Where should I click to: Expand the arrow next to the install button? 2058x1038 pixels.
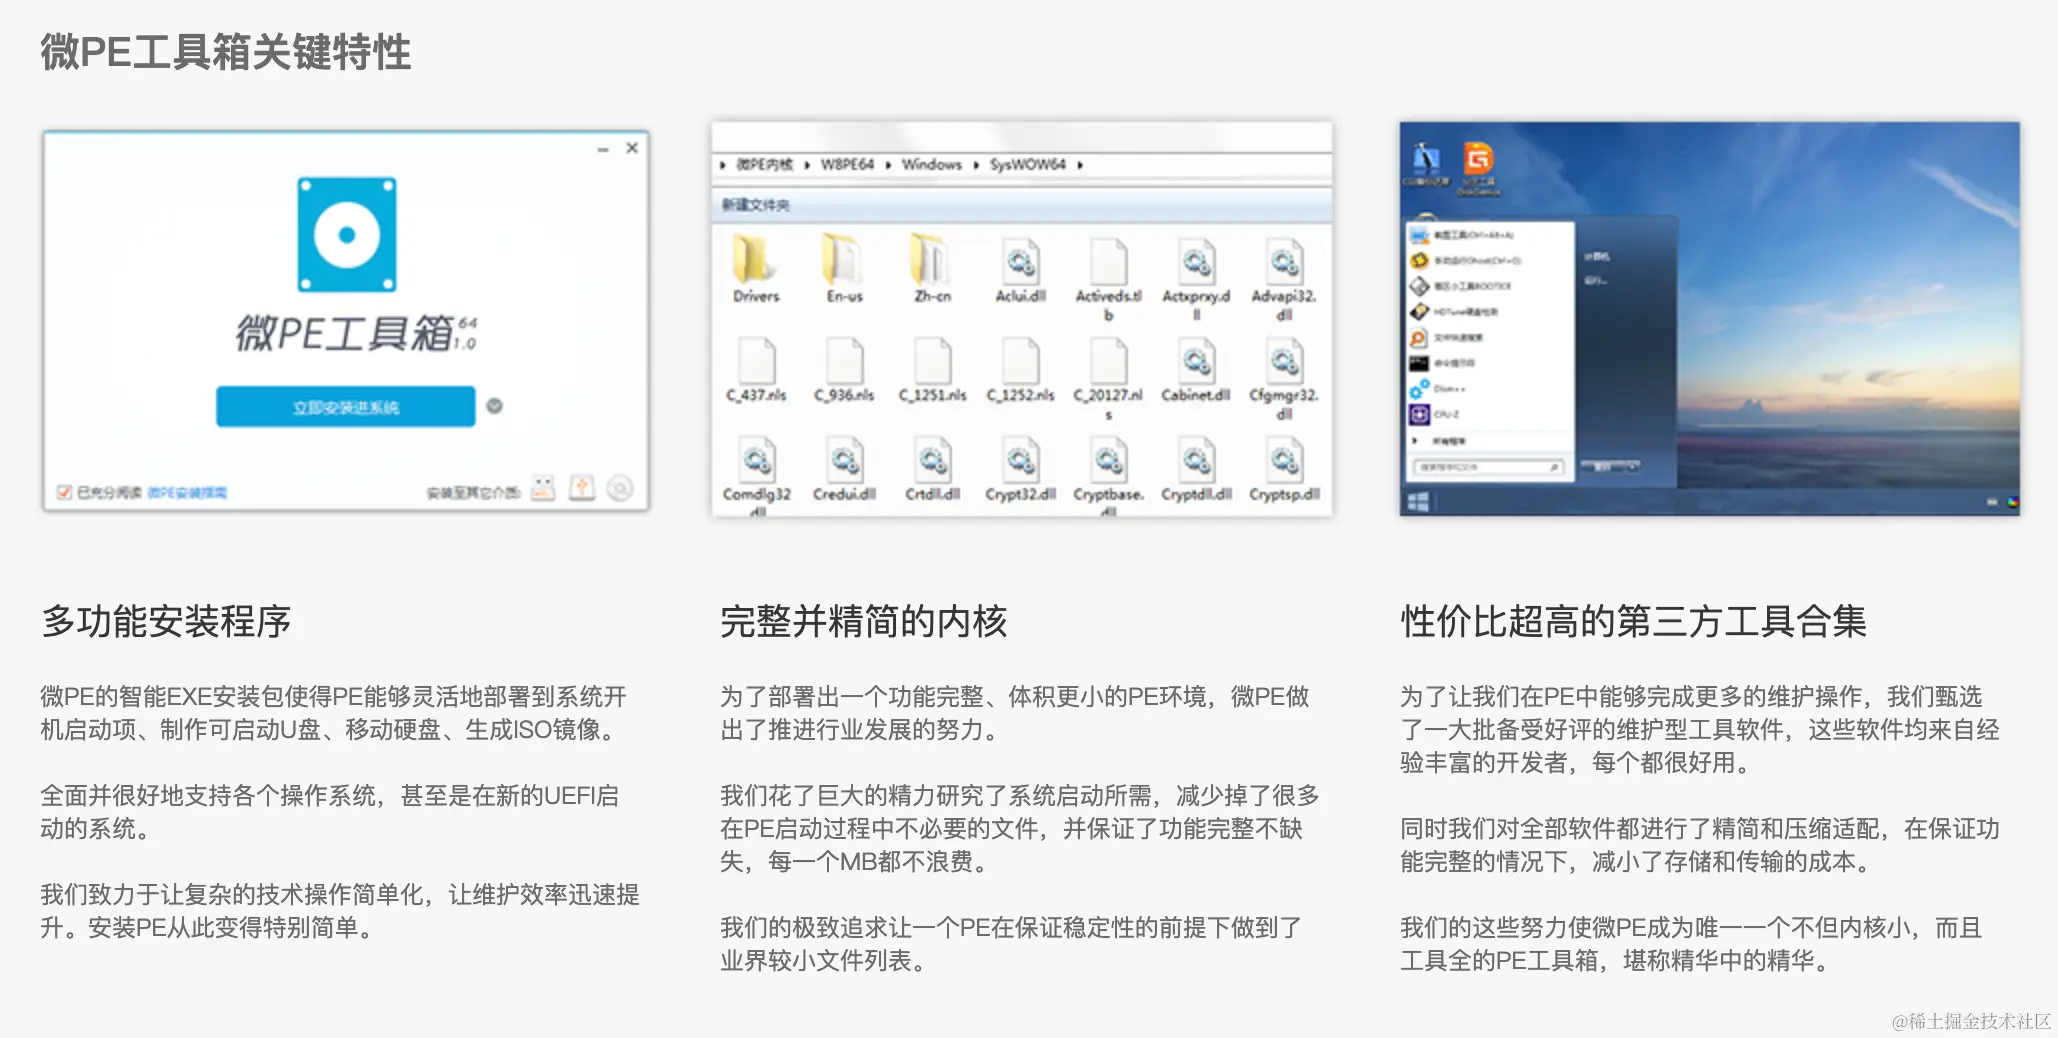[494, 406]
